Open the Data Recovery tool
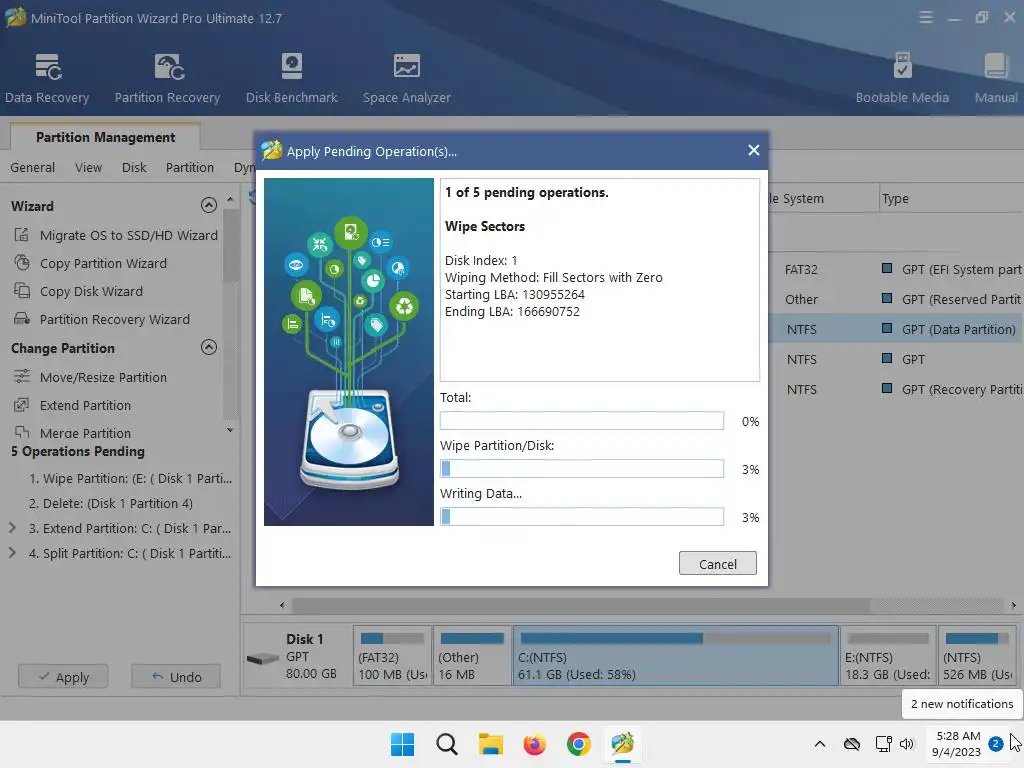Screen dimensions: 1024x768 coord(47,78)
